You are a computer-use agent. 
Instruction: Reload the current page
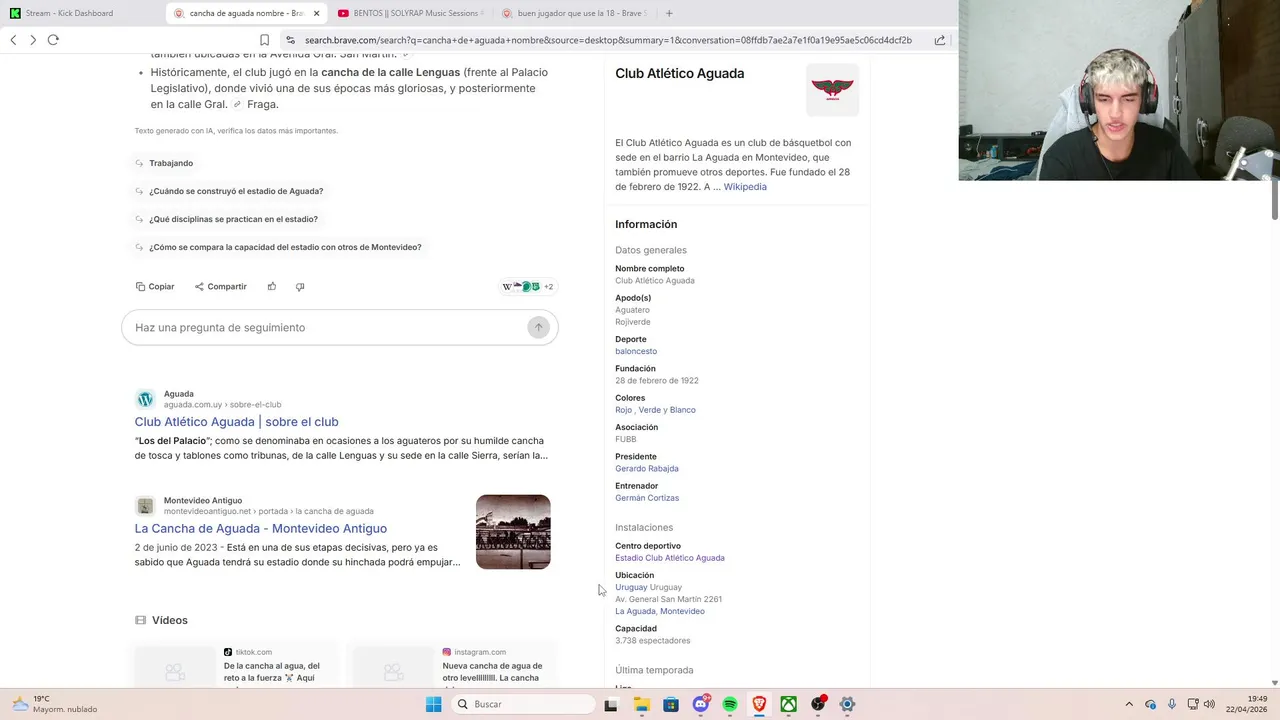(x=53, y=40)
